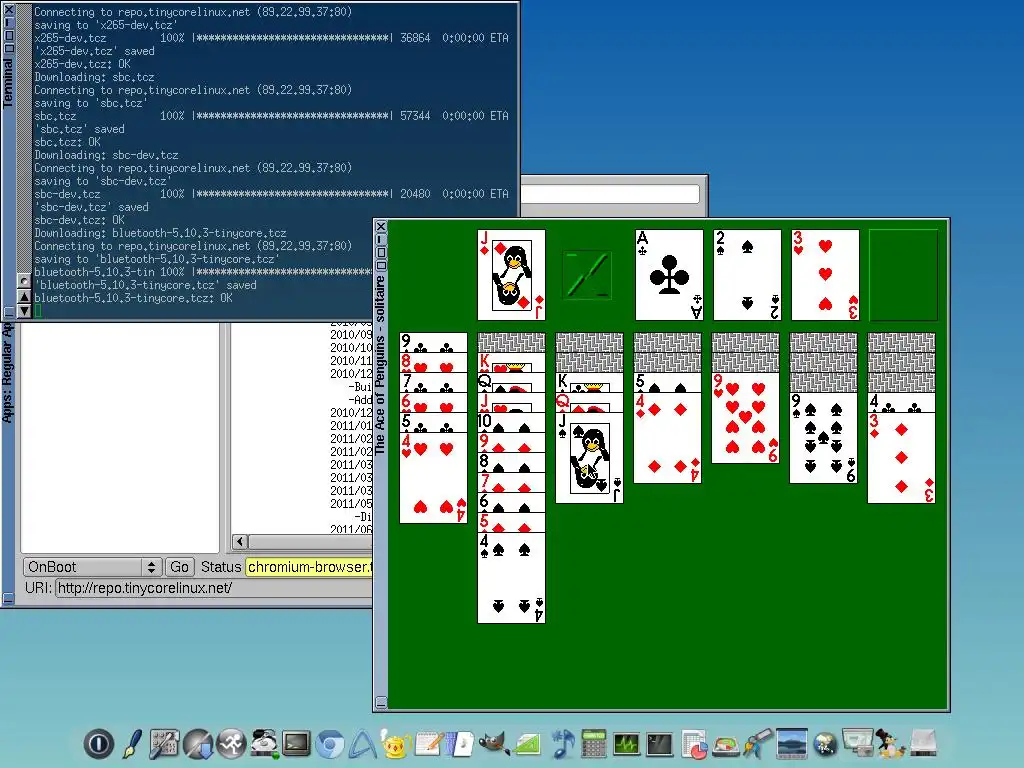This screenshot has width=1024, height=768.
Task: Select the 5 of spades above 4 of diamonds
Action: click(x=667, y=382)
